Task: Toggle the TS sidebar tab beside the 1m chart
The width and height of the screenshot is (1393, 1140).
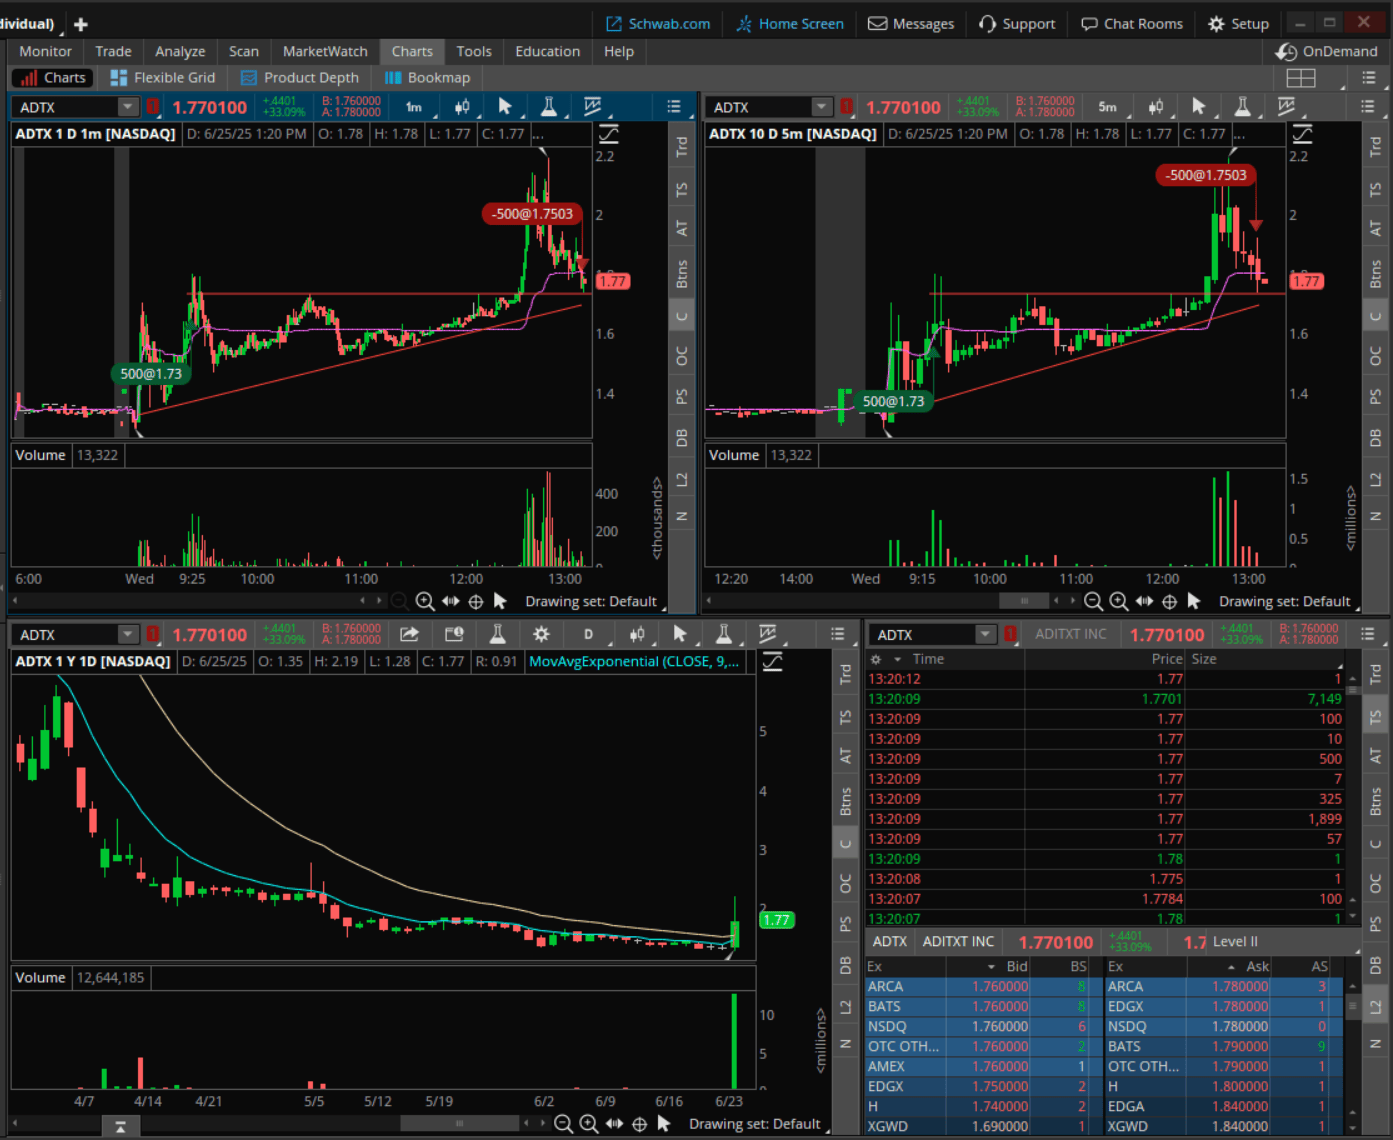Action: (x=682, y=190)
